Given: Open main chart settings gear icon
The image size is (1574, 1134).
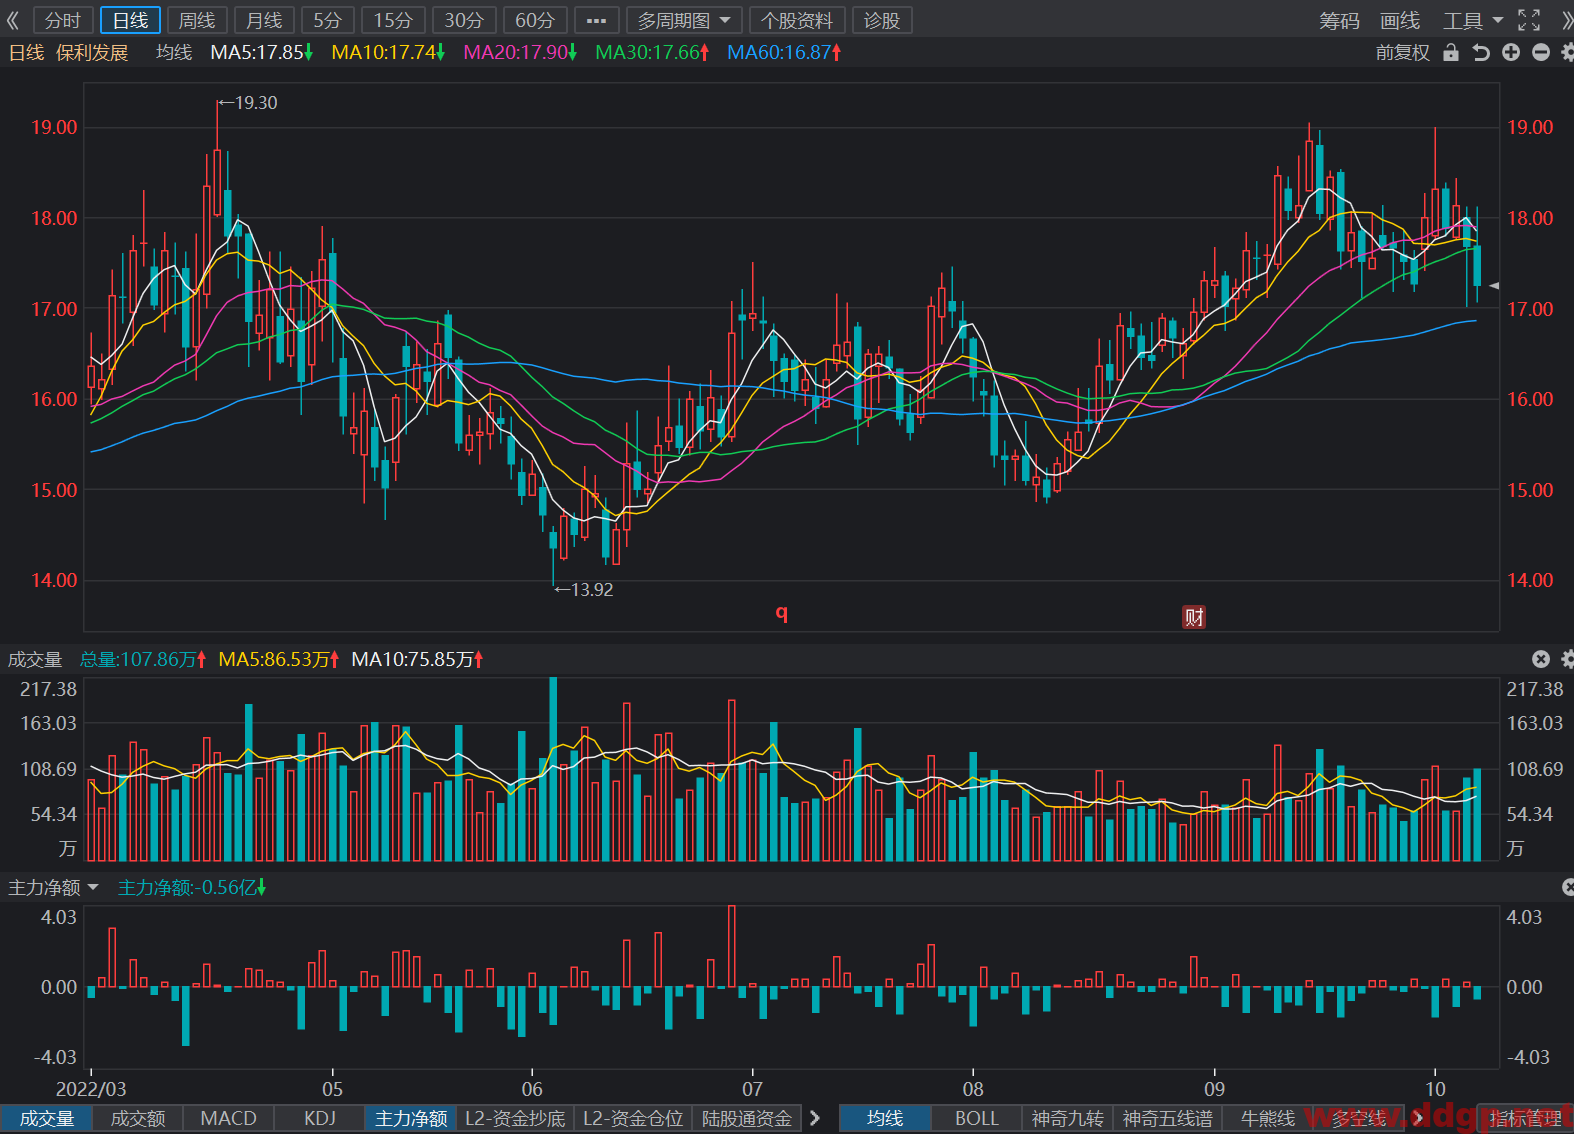Looking at the screenshot, I should coord(1567,53).
